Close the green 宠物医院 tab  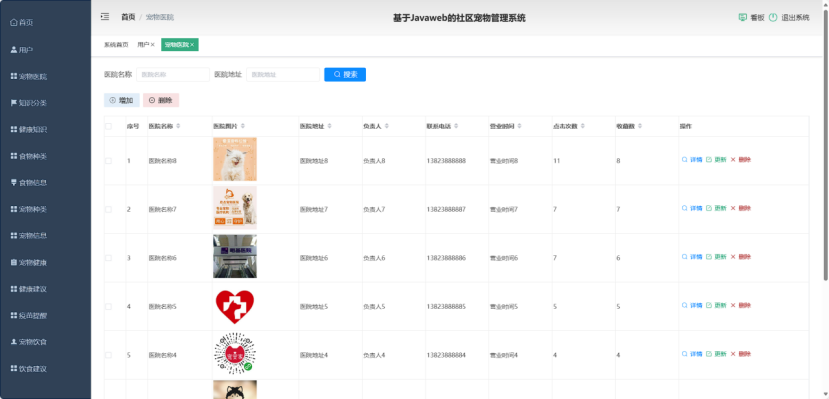coord(192,45)
